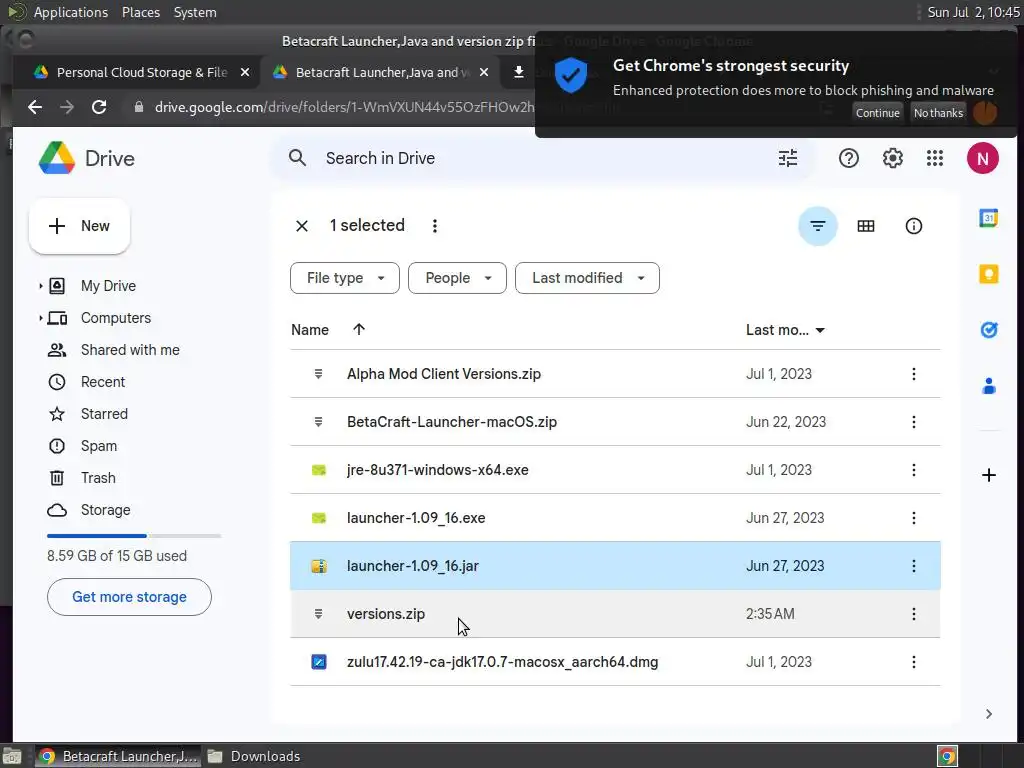Dismiss security prompt with No thanks

(938, 113)
